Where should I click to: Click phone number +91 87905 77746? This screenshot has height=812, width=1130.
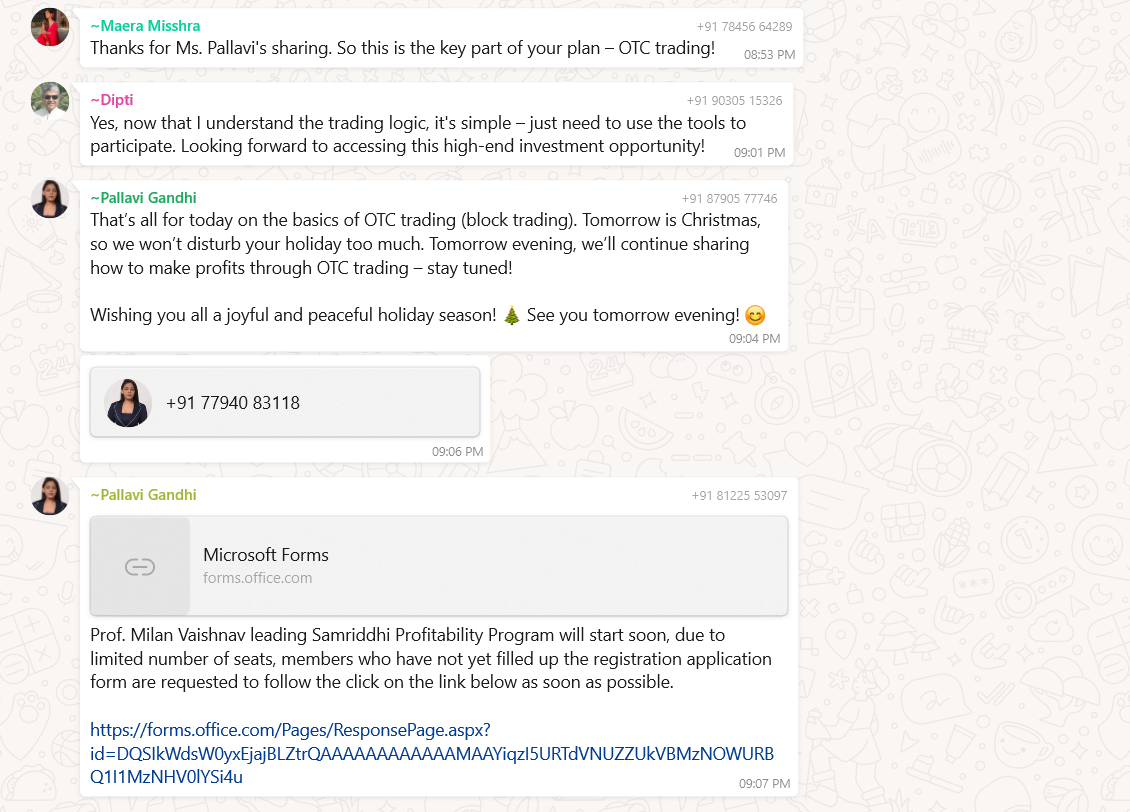(729, 199)
